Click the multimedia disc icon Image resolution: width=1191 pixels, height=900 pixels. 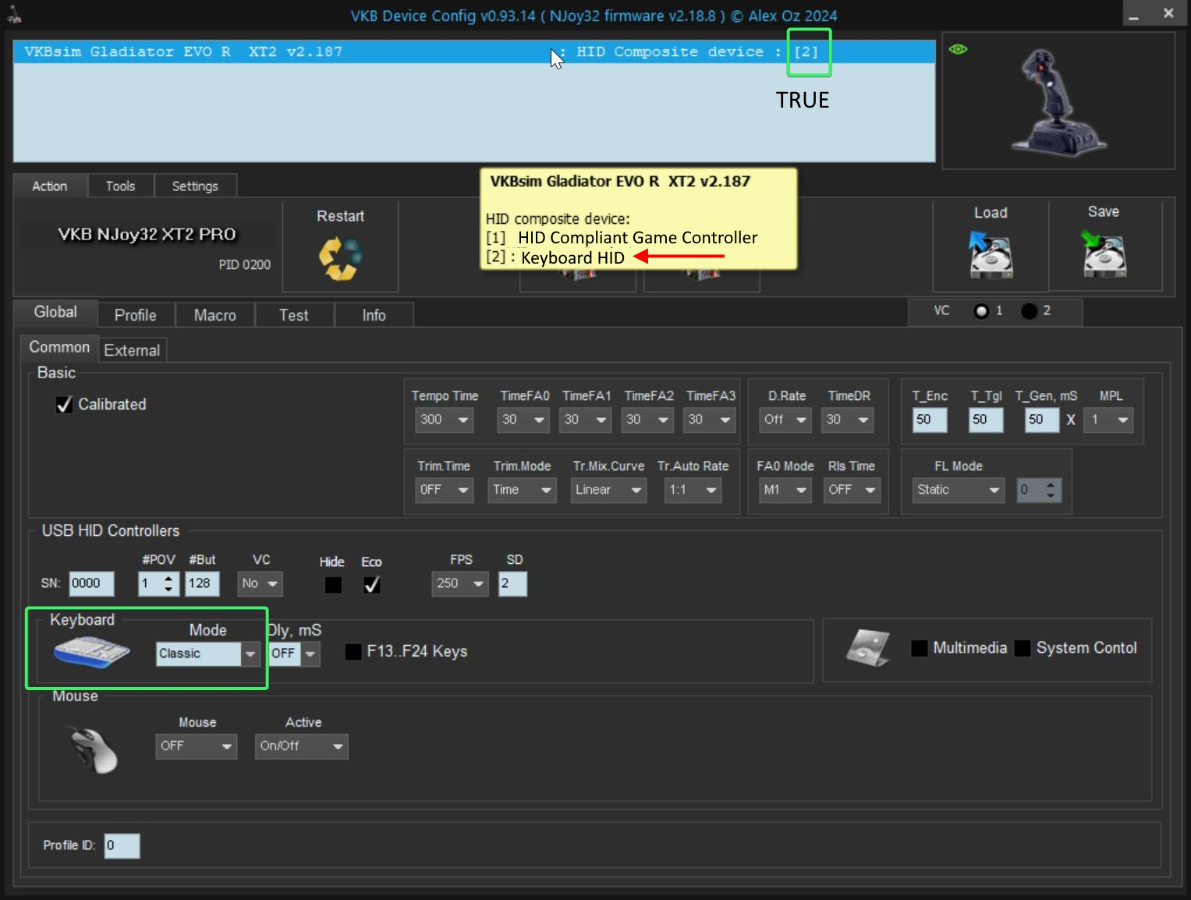(x=867, y=648)
